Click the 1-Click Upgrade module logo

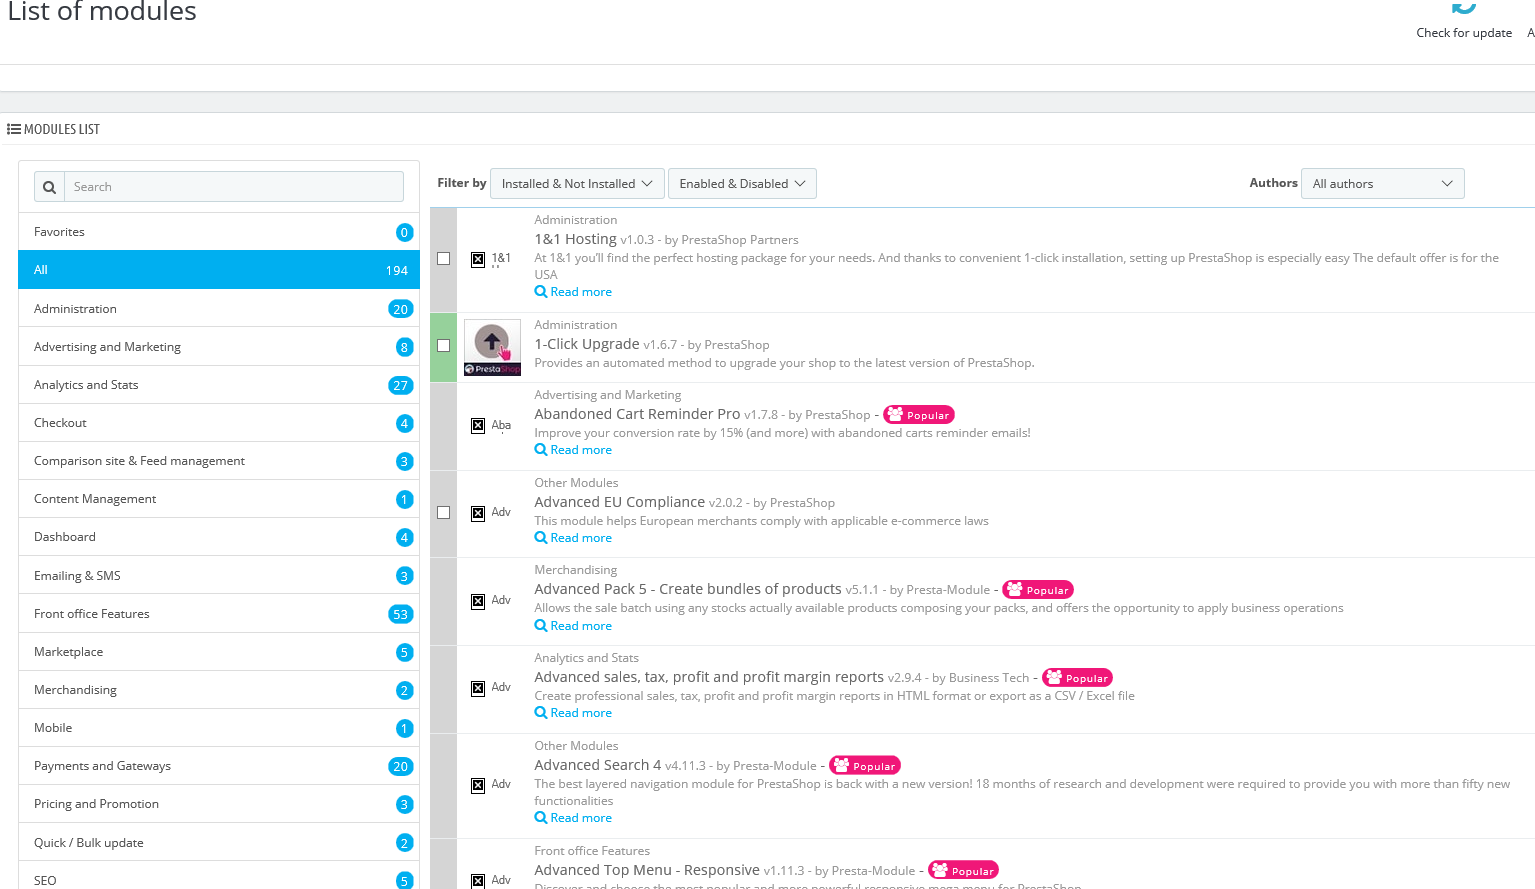point(492,347)
